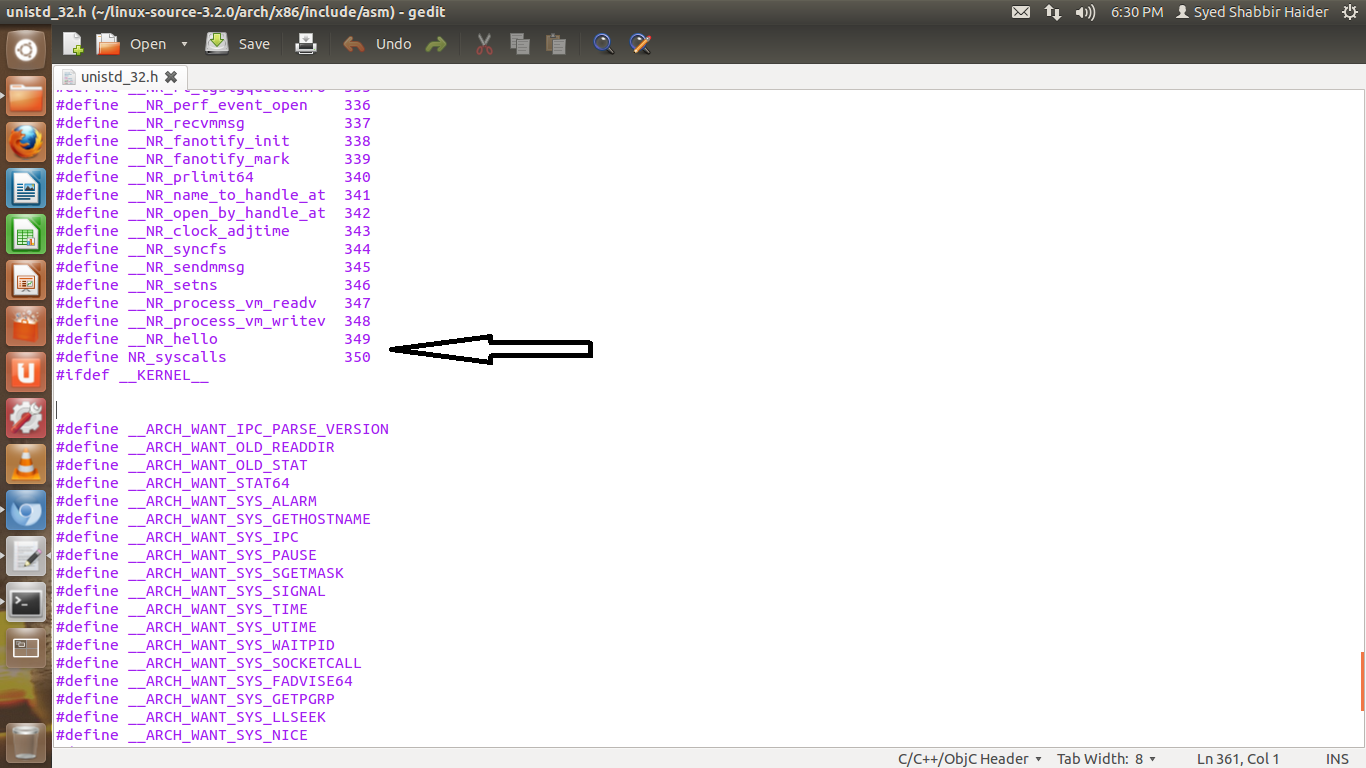
Task: Print the current document
Action: (x=305, y=43)
